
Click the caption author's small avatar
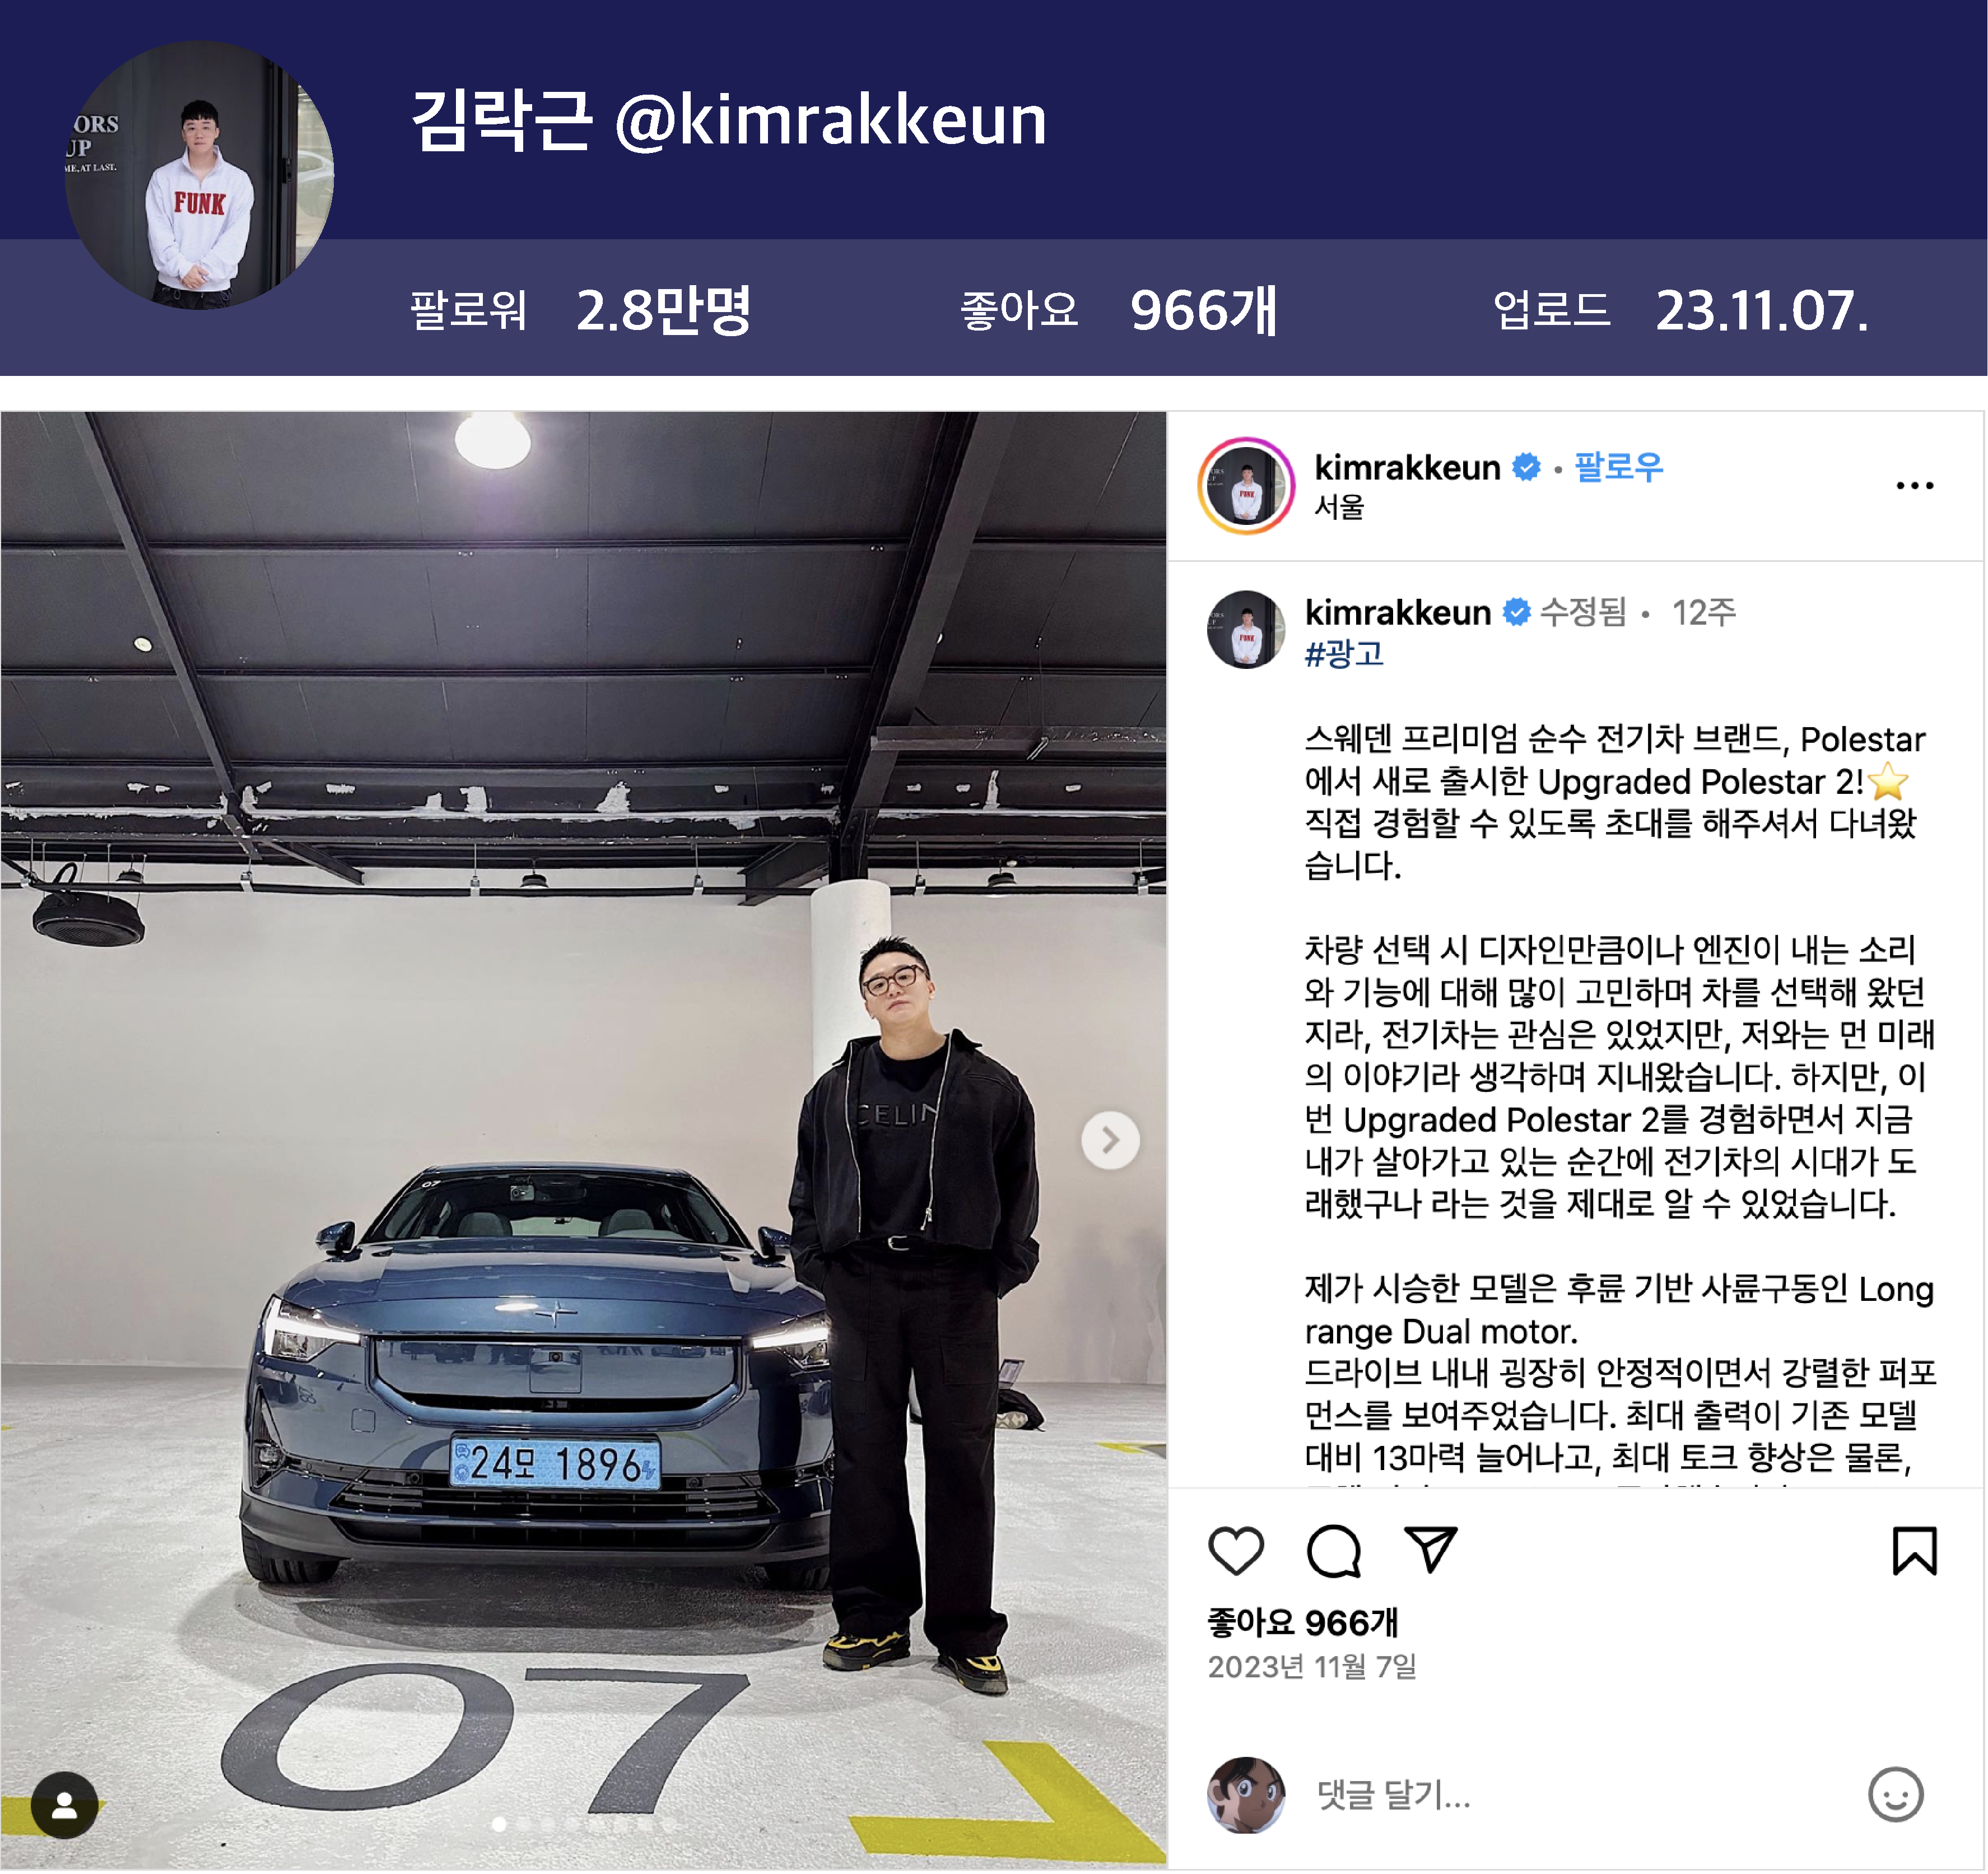pyautogui.click(x=1246, y=629)
